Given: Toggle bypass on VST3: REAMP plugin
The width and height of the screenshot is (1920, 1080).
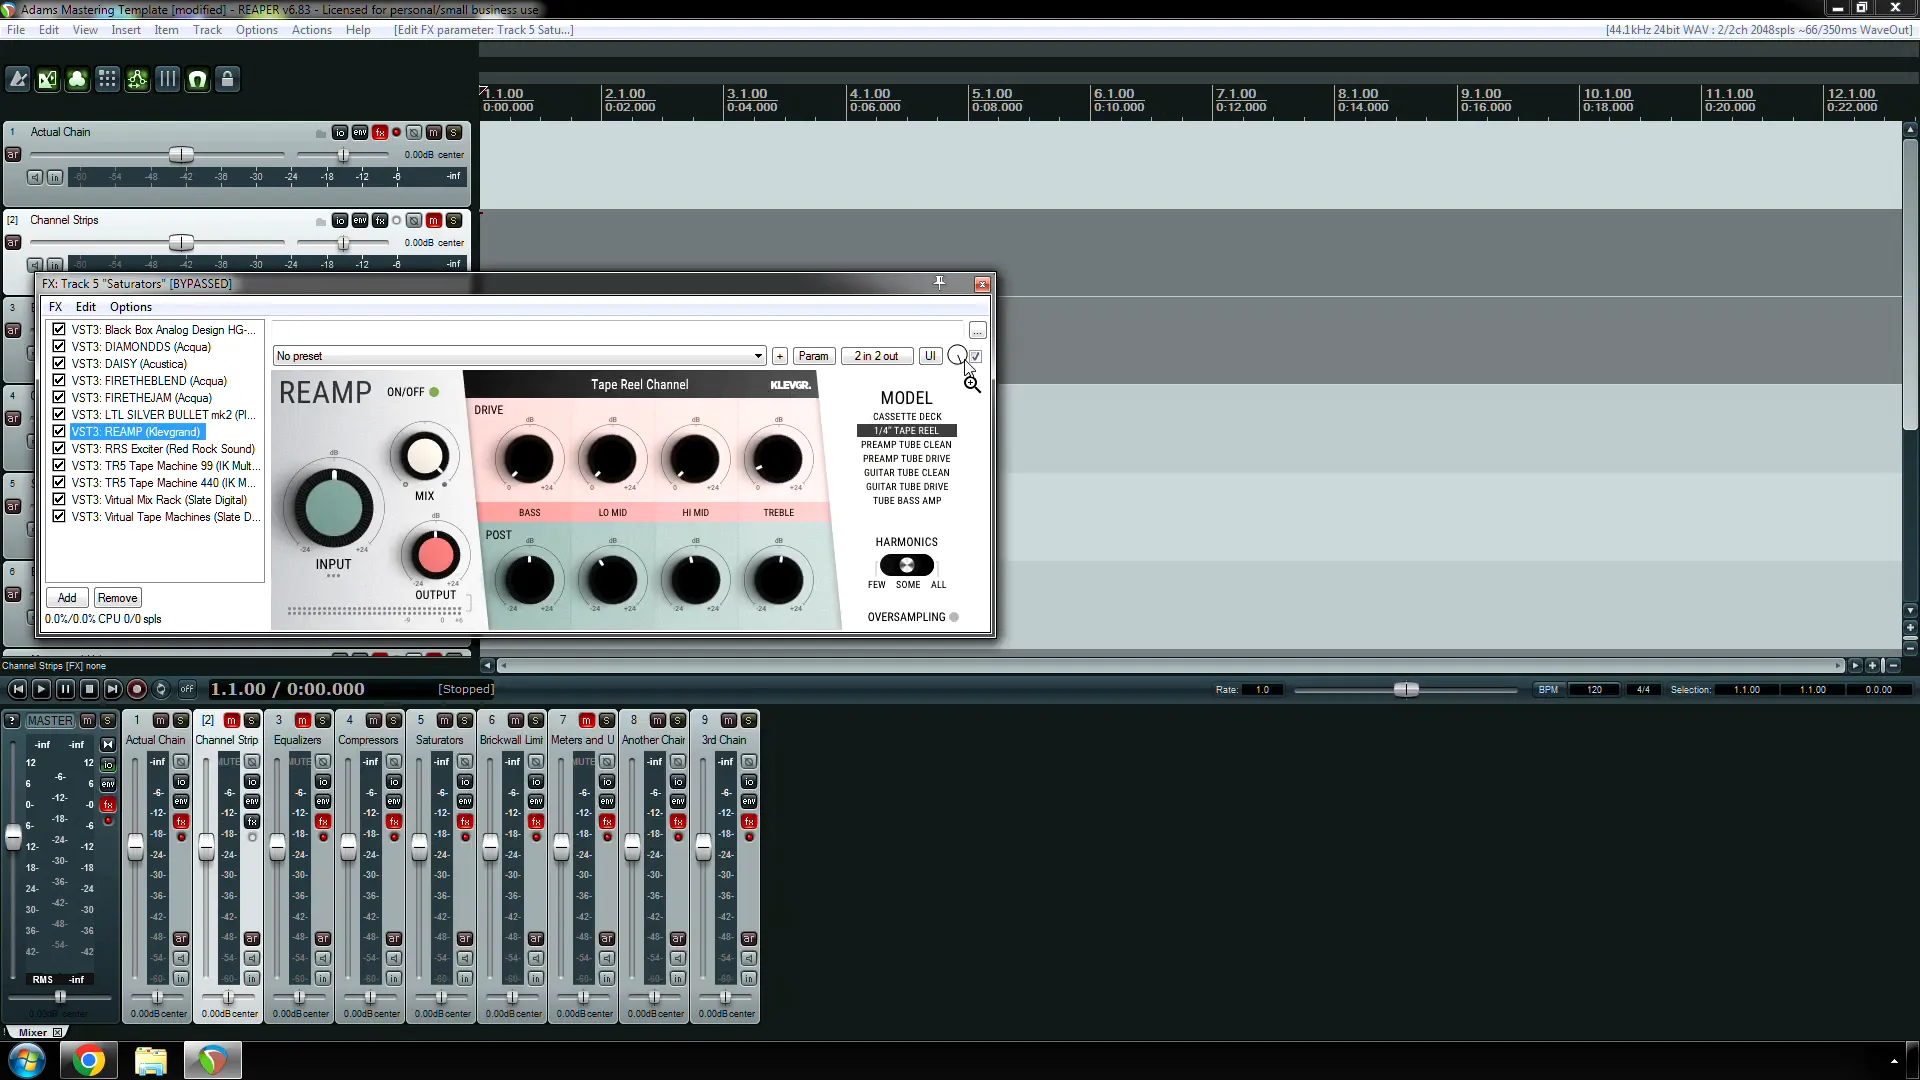Looking at the screenshot, I should (59, 431).
